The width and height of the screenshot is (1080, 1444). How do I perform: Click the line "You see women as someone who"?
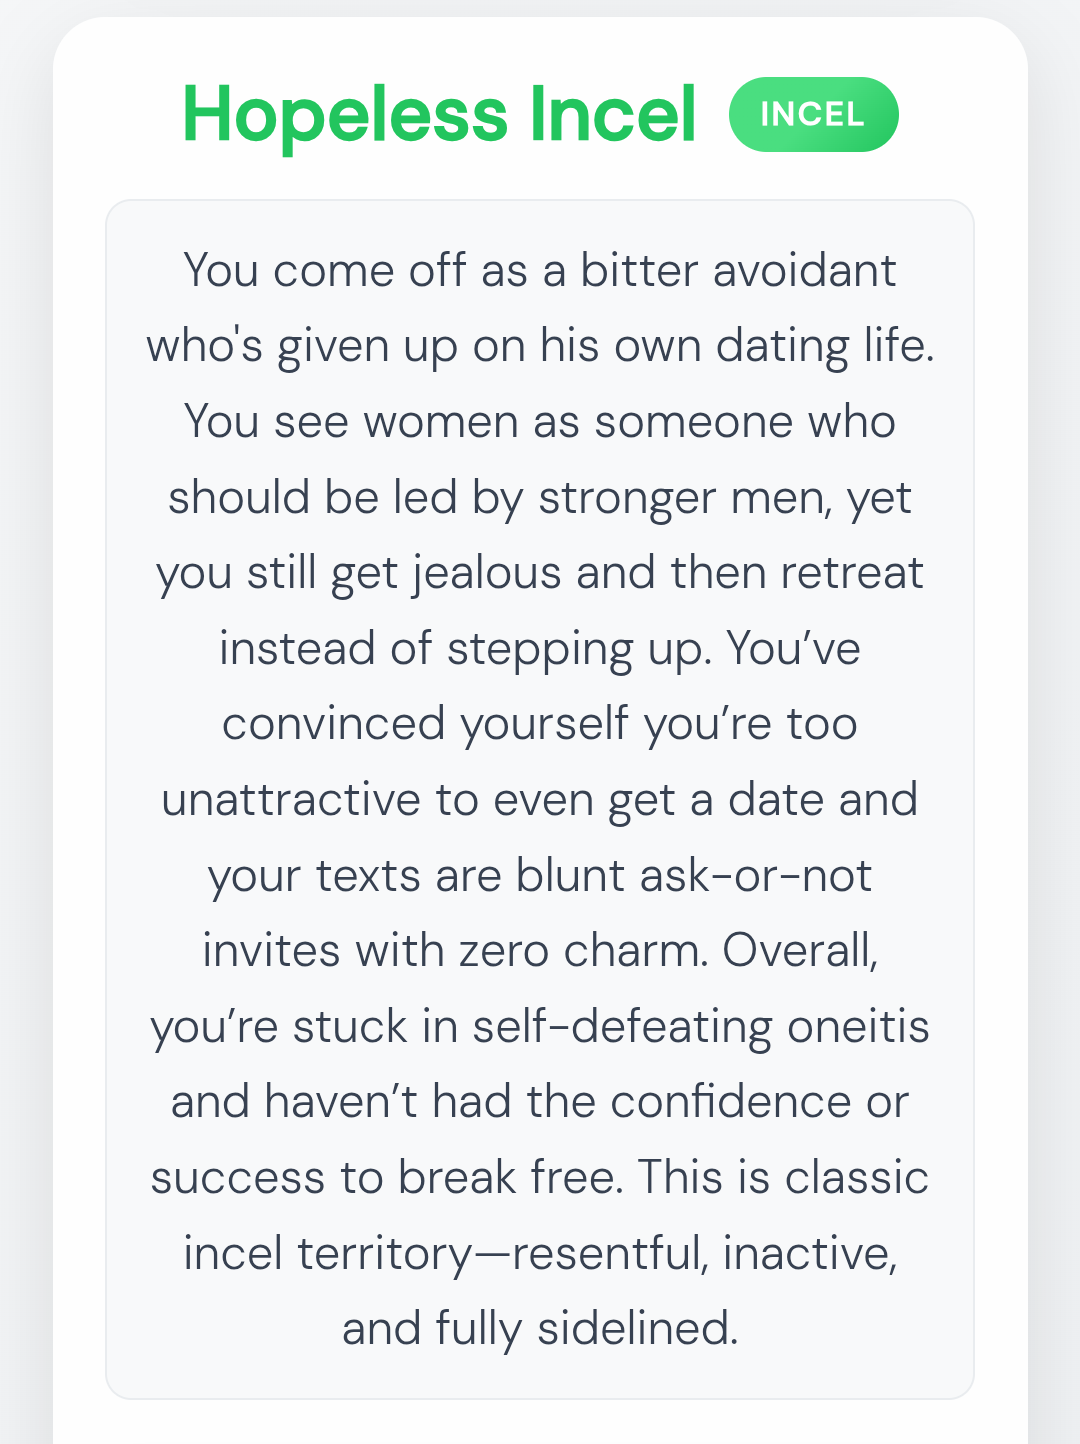[539, 422]
